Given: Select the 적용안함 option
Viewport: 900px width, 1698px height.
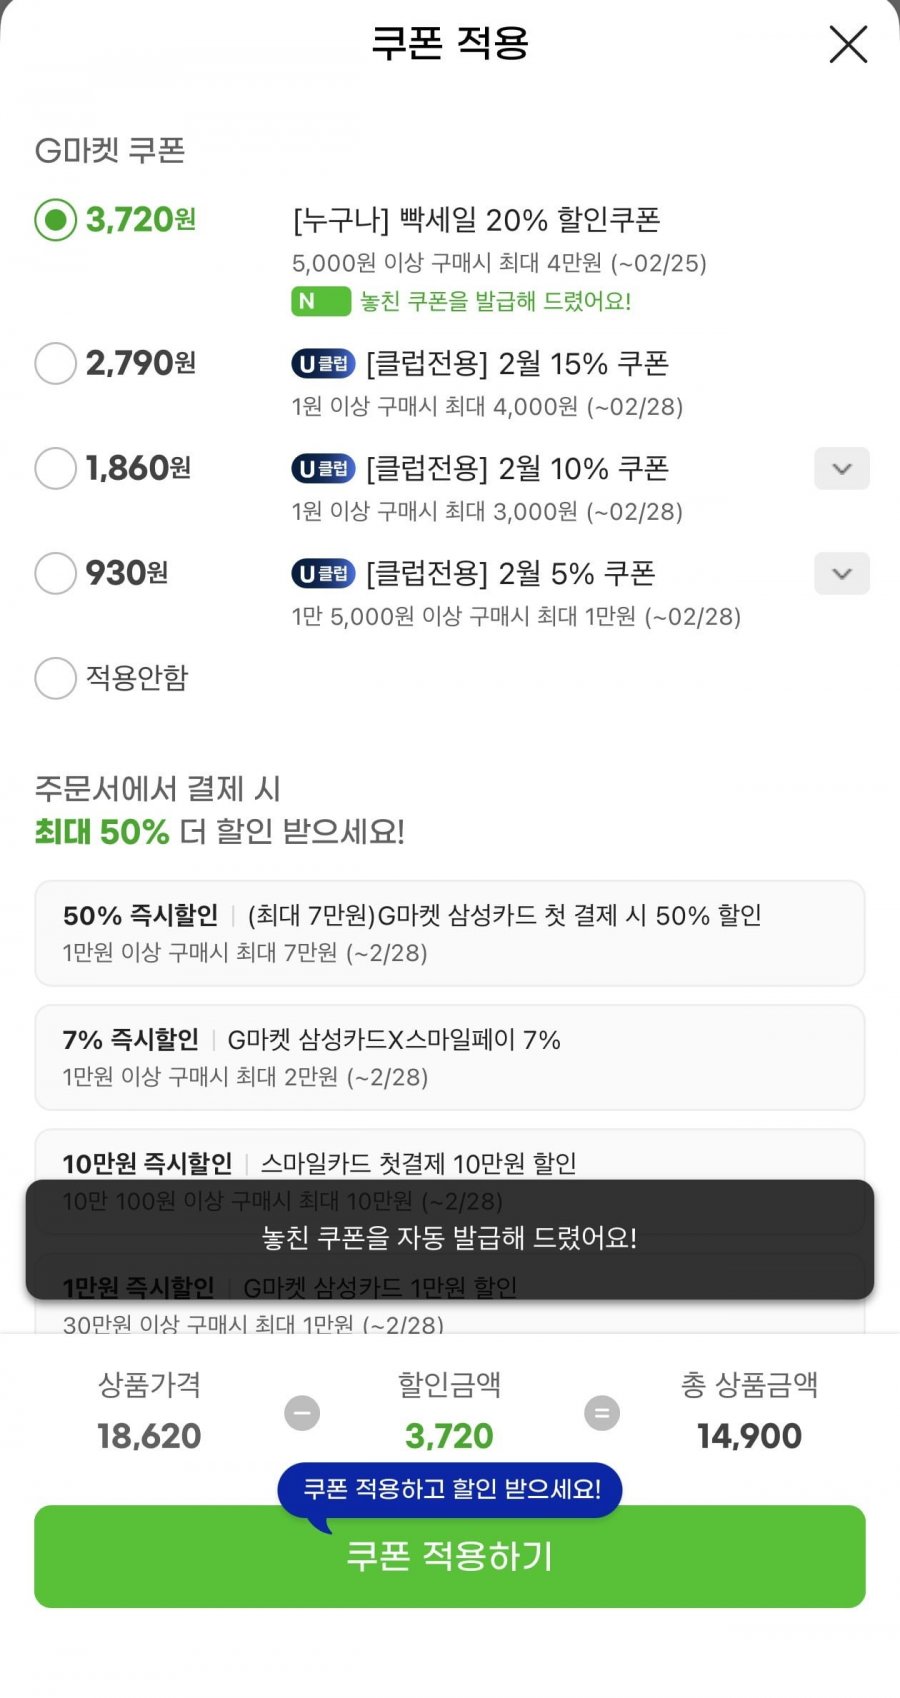Looking at the screenshot, I should [56, 678].
